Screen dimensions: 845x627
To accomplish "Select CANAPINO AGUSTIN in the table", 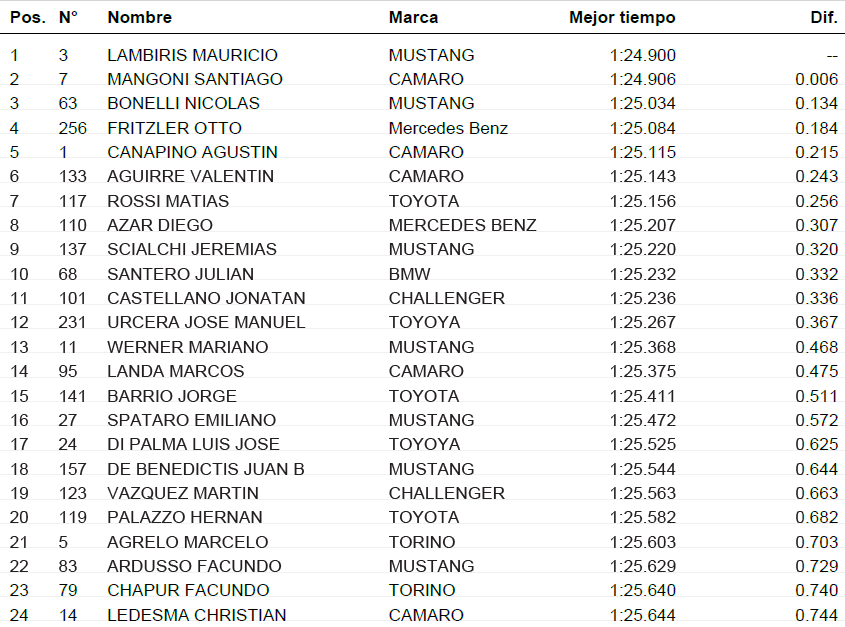I will click(192, 152).
